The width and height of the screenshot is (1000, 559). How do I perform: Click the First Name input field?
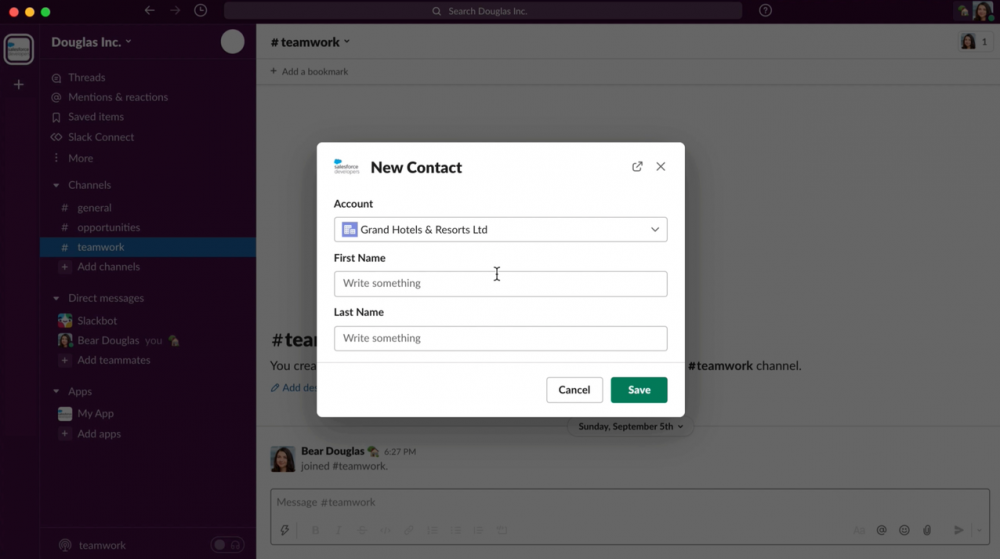pyautogui.click(x=501, y=284)
